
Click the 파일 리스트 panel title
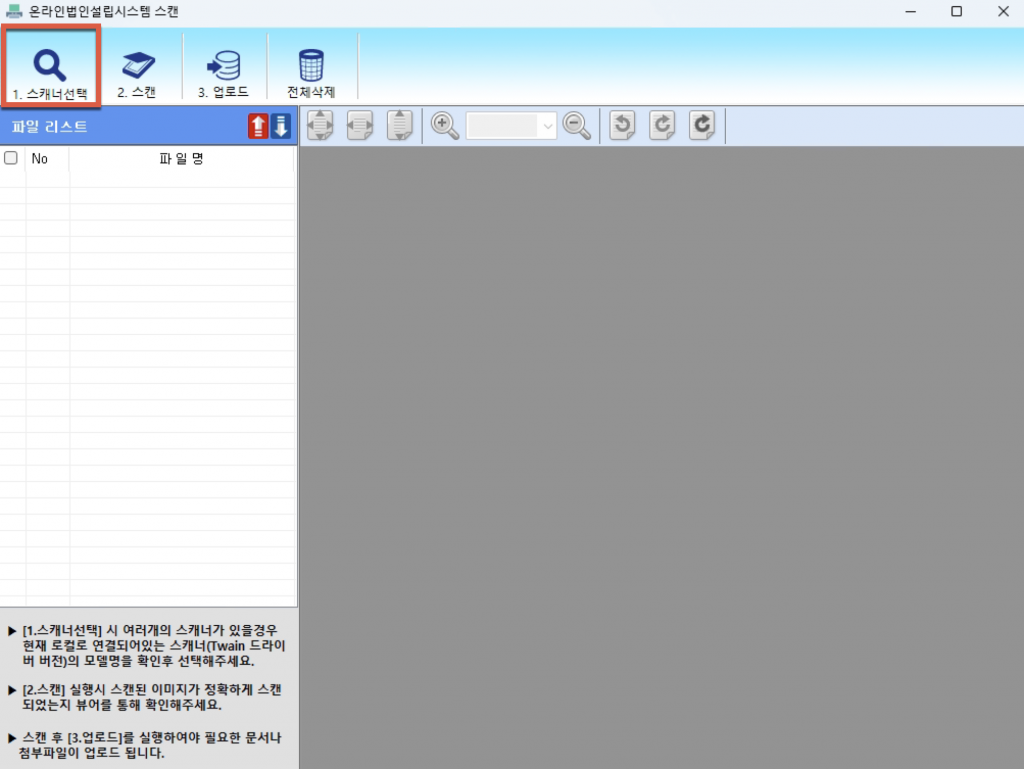(x=50, y=127)
